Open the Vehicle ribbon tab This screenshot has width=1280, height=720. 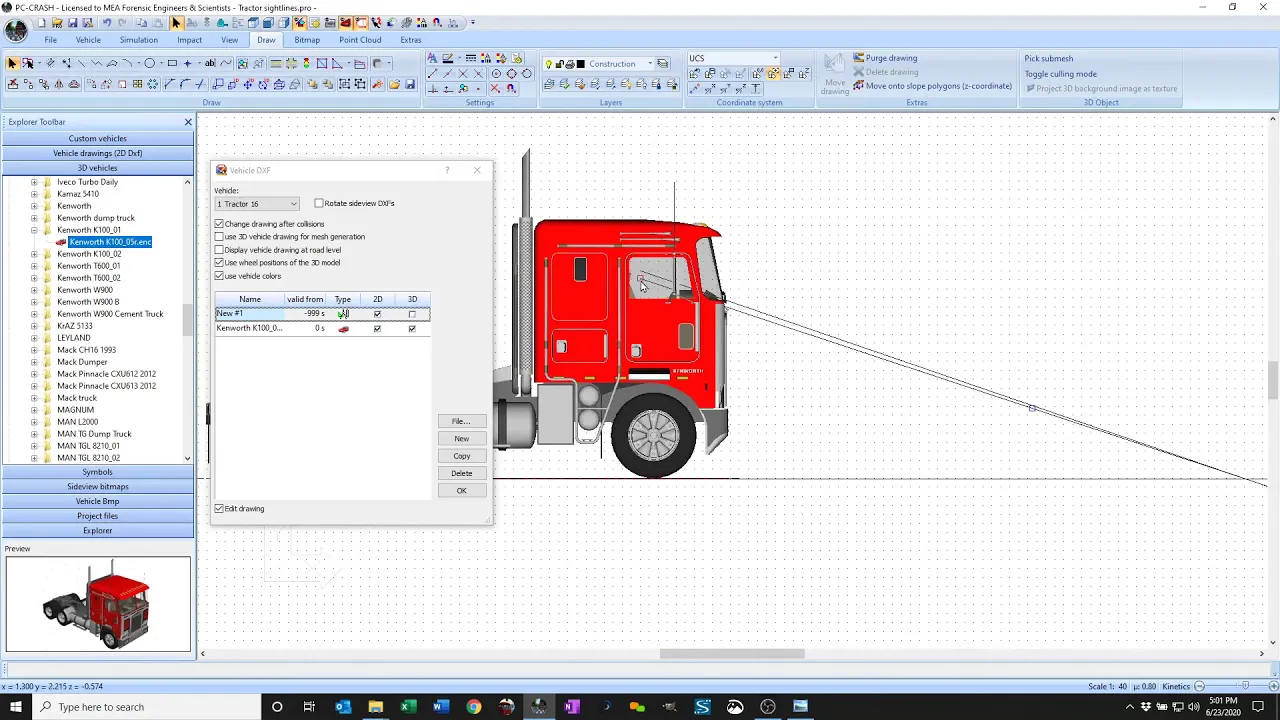click(x=88, y=40)
